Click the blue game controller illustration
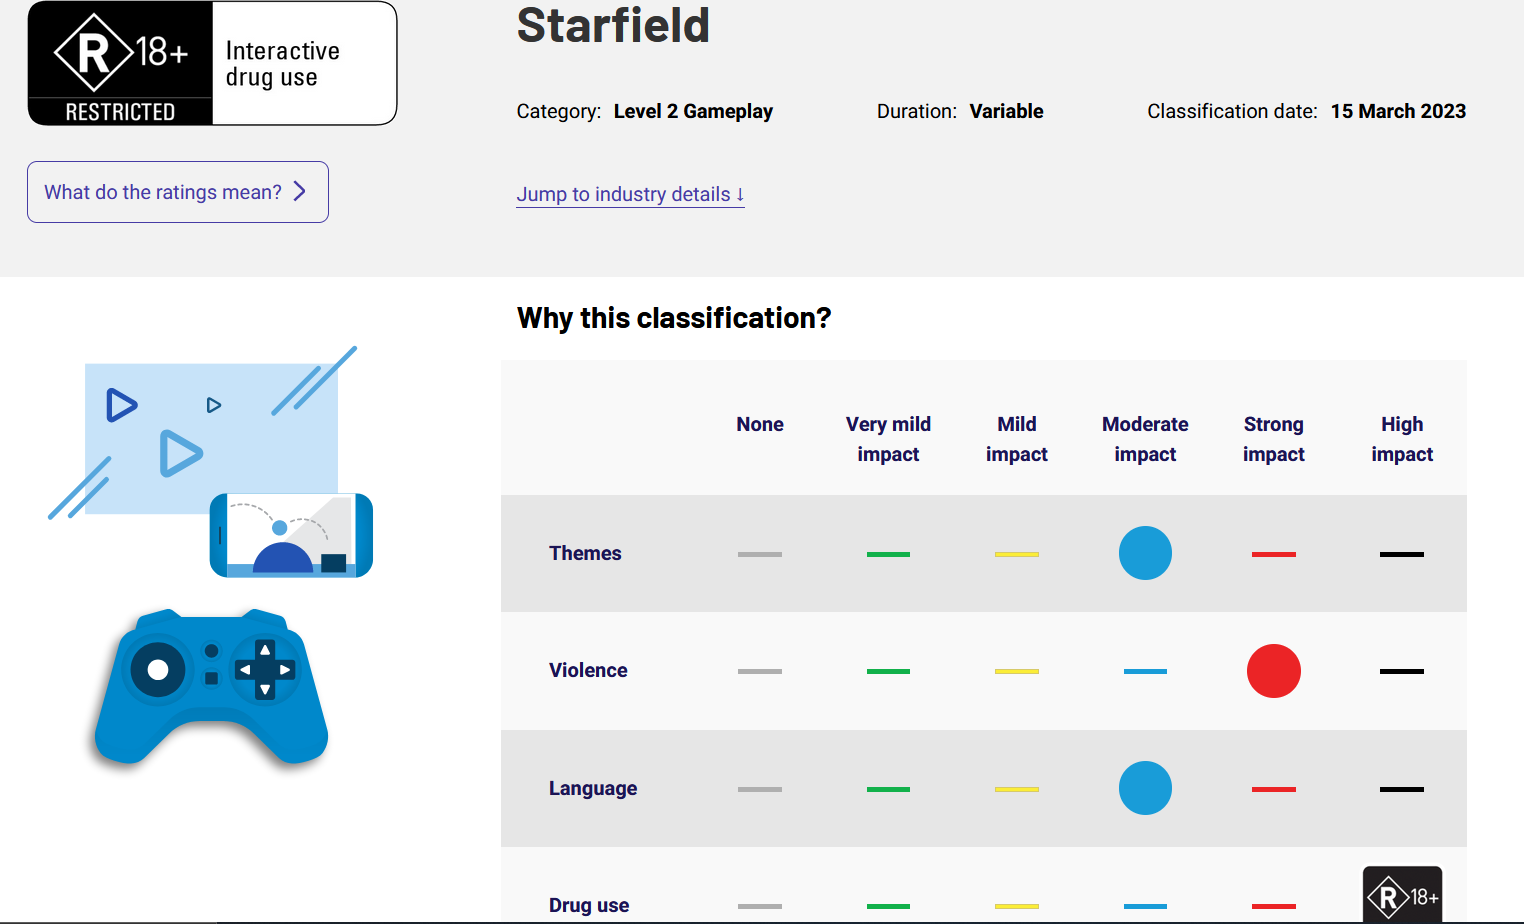This screenshot has height=924, width=1524. [211, 688]
